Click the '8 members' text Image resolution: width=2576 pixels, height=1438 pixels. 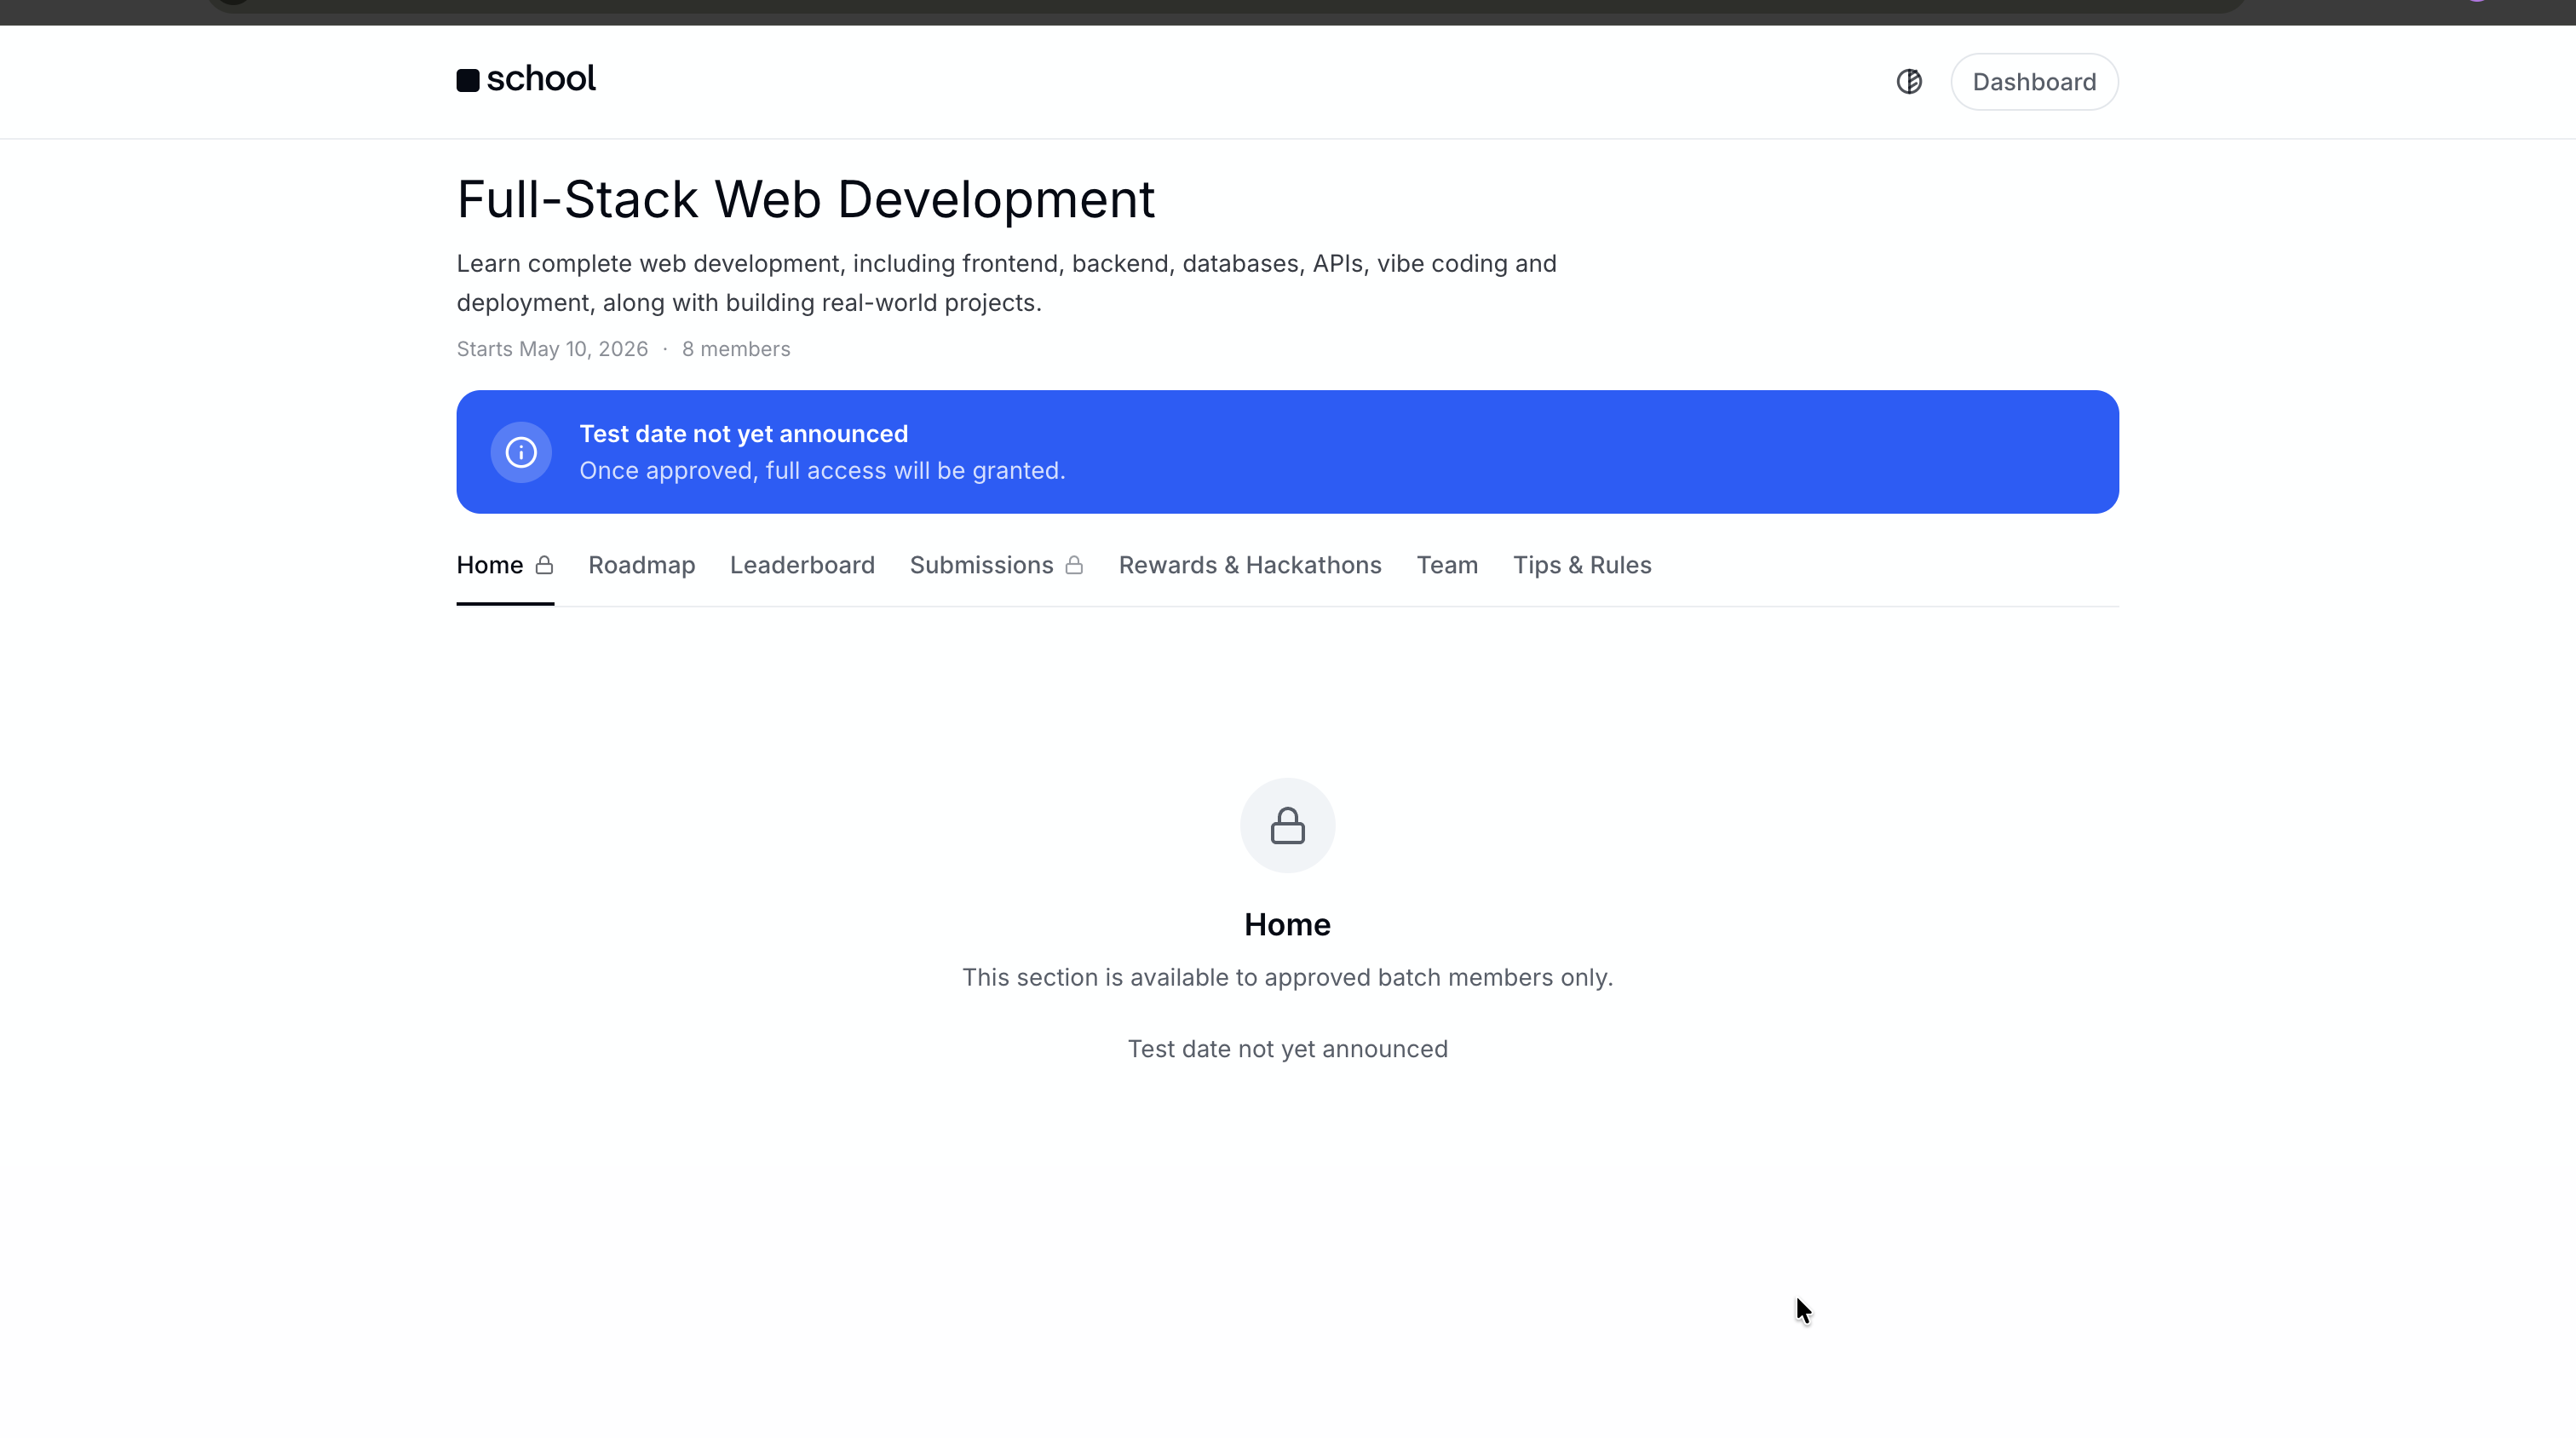pos(735,349)
